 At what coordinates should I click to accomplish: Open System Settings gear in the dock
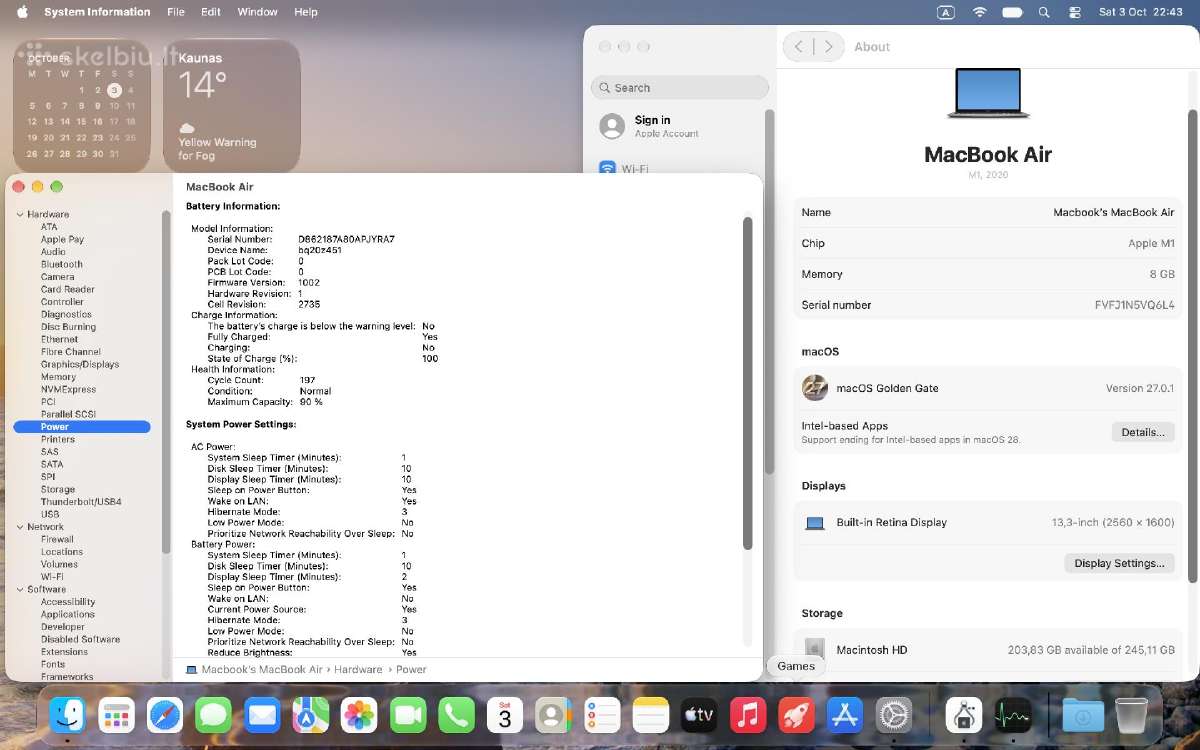[x=893, y=715]
